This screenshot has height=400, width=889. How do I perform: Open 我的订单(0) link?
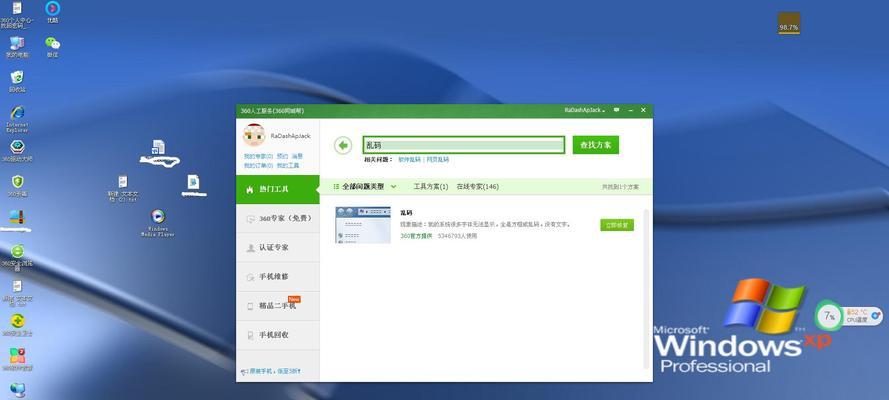pos(259,165)
